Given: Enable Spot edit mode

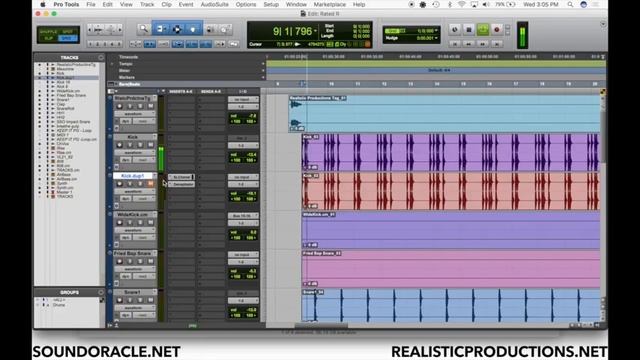Looking at the screenshot, I should [67, 31].
